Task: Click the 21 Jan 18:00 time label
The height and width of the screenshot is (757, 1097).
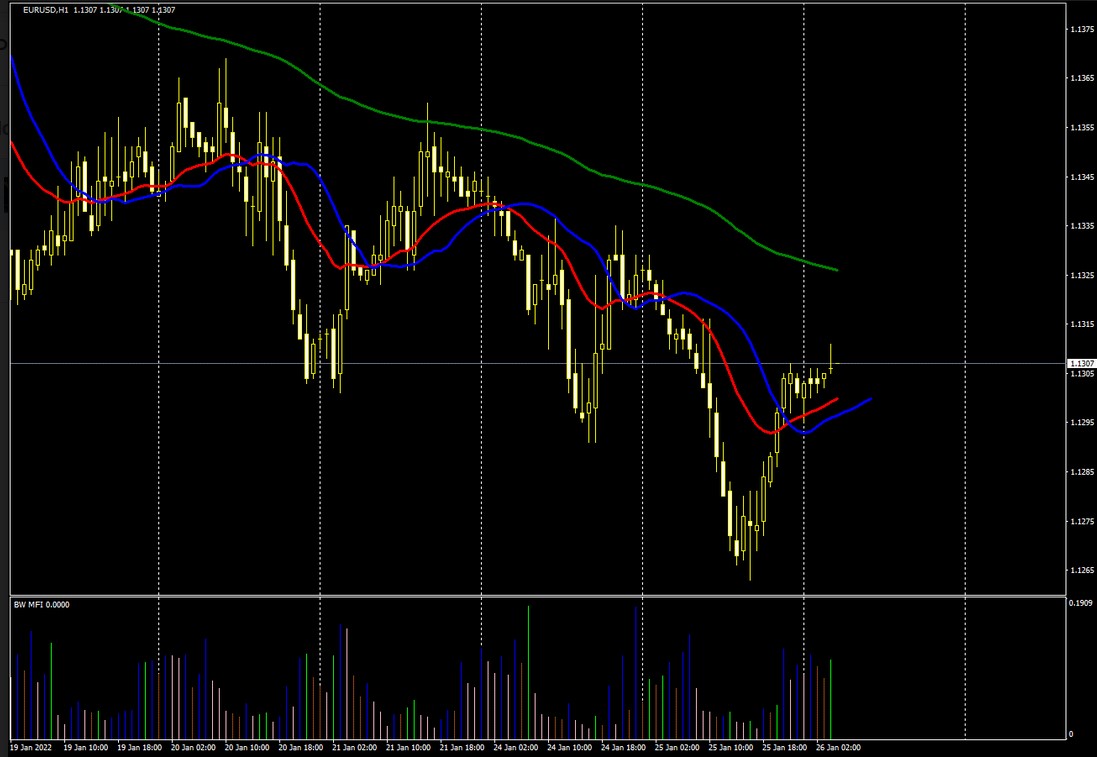Action: [462, 747]
